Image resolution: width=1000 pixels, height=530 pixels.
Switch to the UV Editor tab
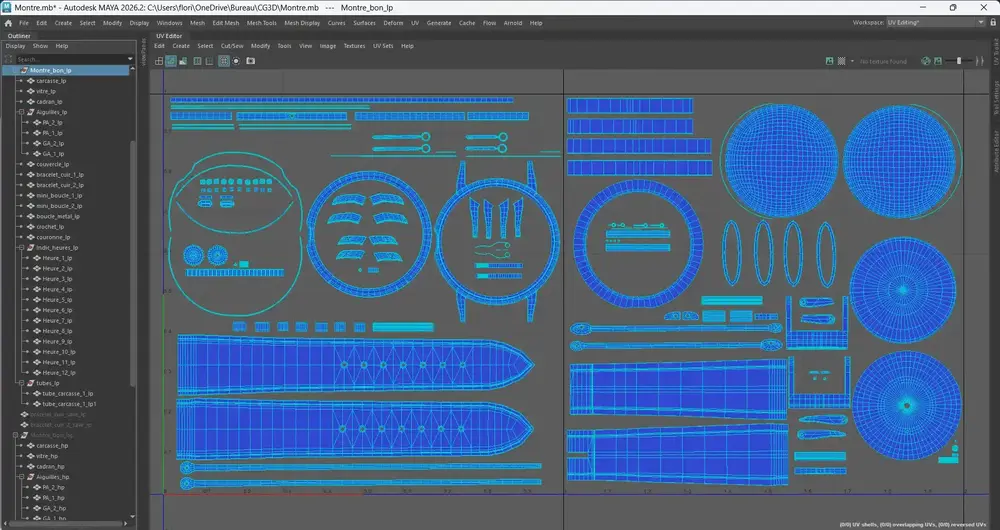(169, 36)
